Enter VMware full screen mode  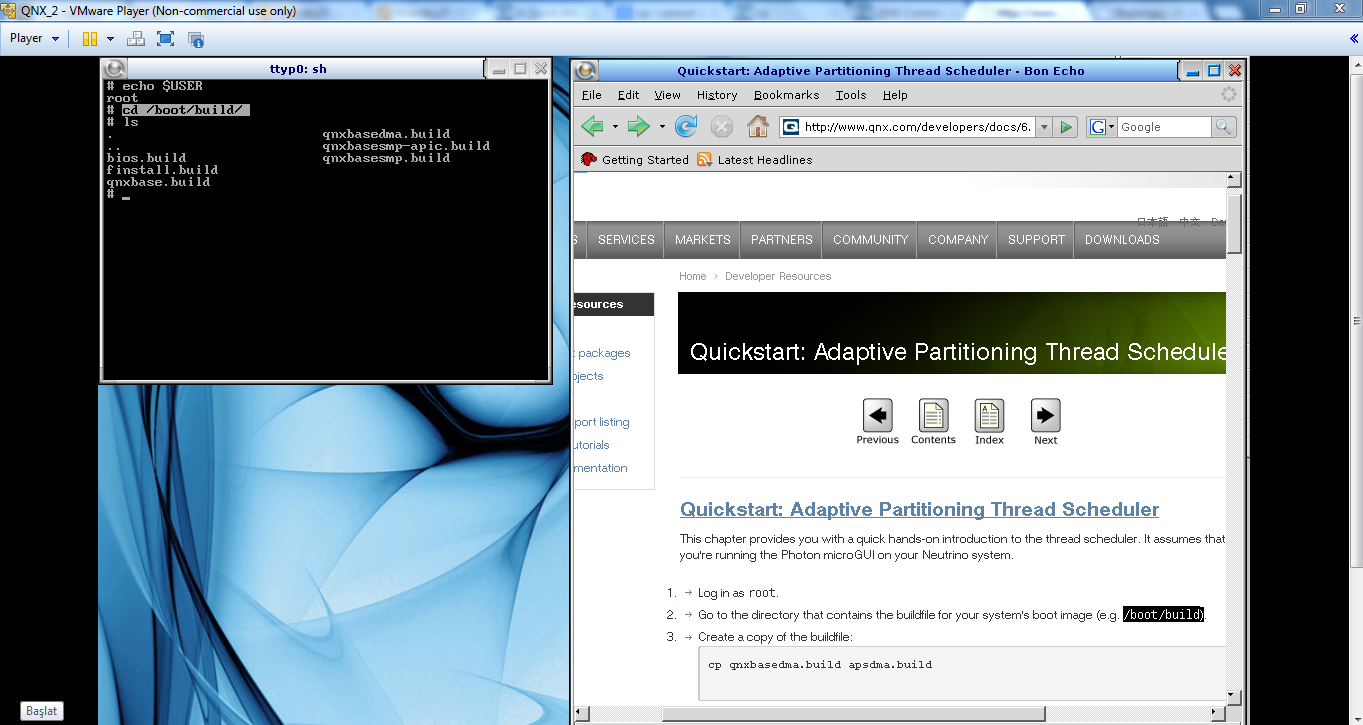pos(166,39)
